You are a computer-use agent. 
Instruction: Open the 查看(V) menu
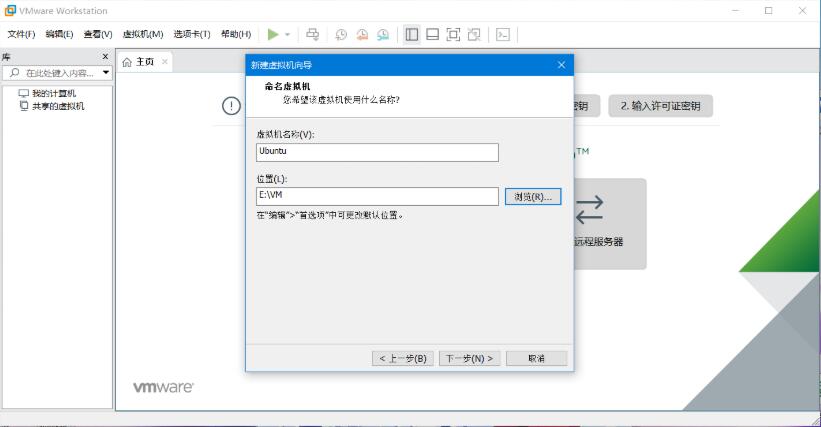click(98, 35)
